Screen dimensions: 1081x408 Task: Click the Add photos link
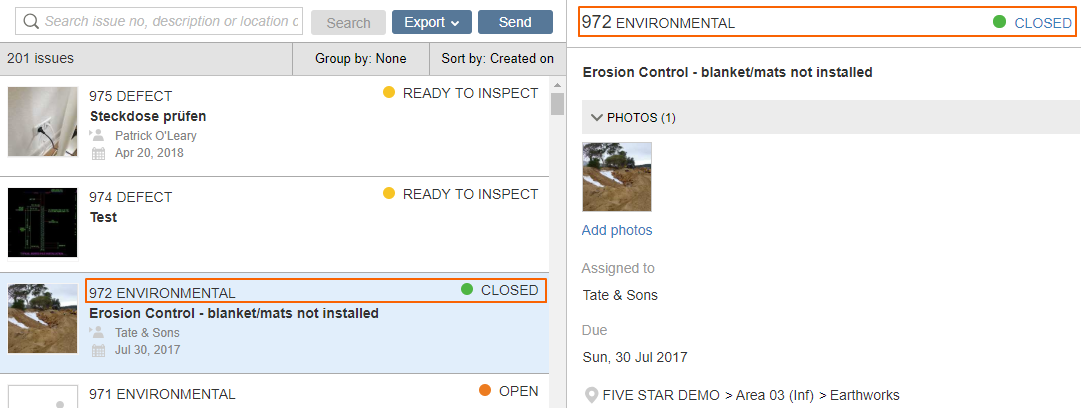point(617,230)
